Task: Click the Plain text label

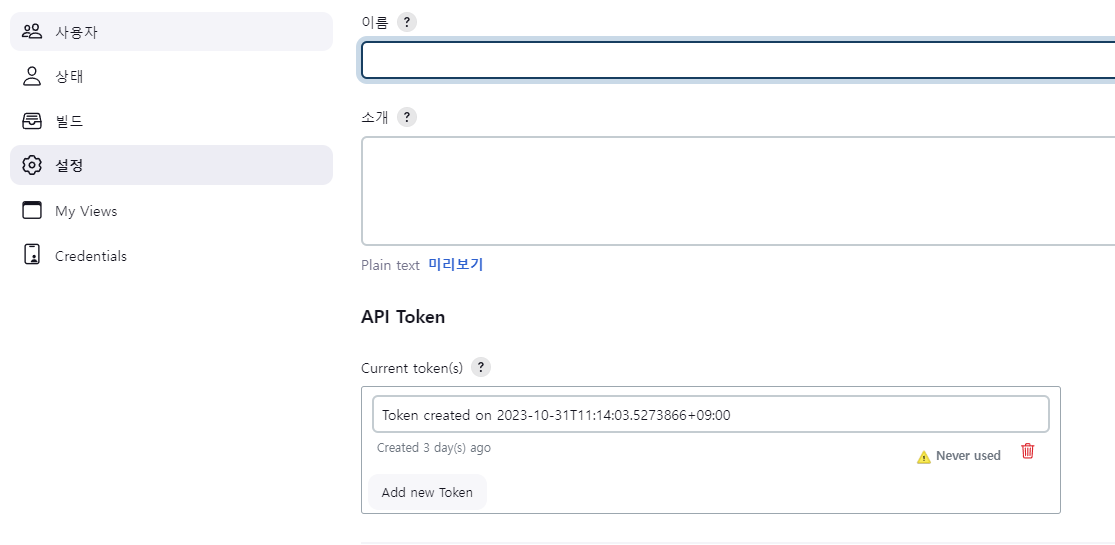Action: click(390, 265)
